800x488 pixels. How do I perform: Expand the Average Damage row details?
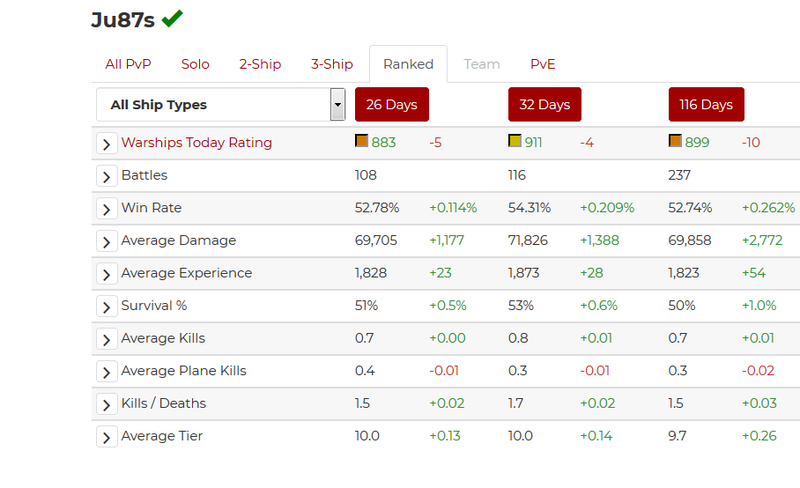pyautogui.click(x=107, y=241)
